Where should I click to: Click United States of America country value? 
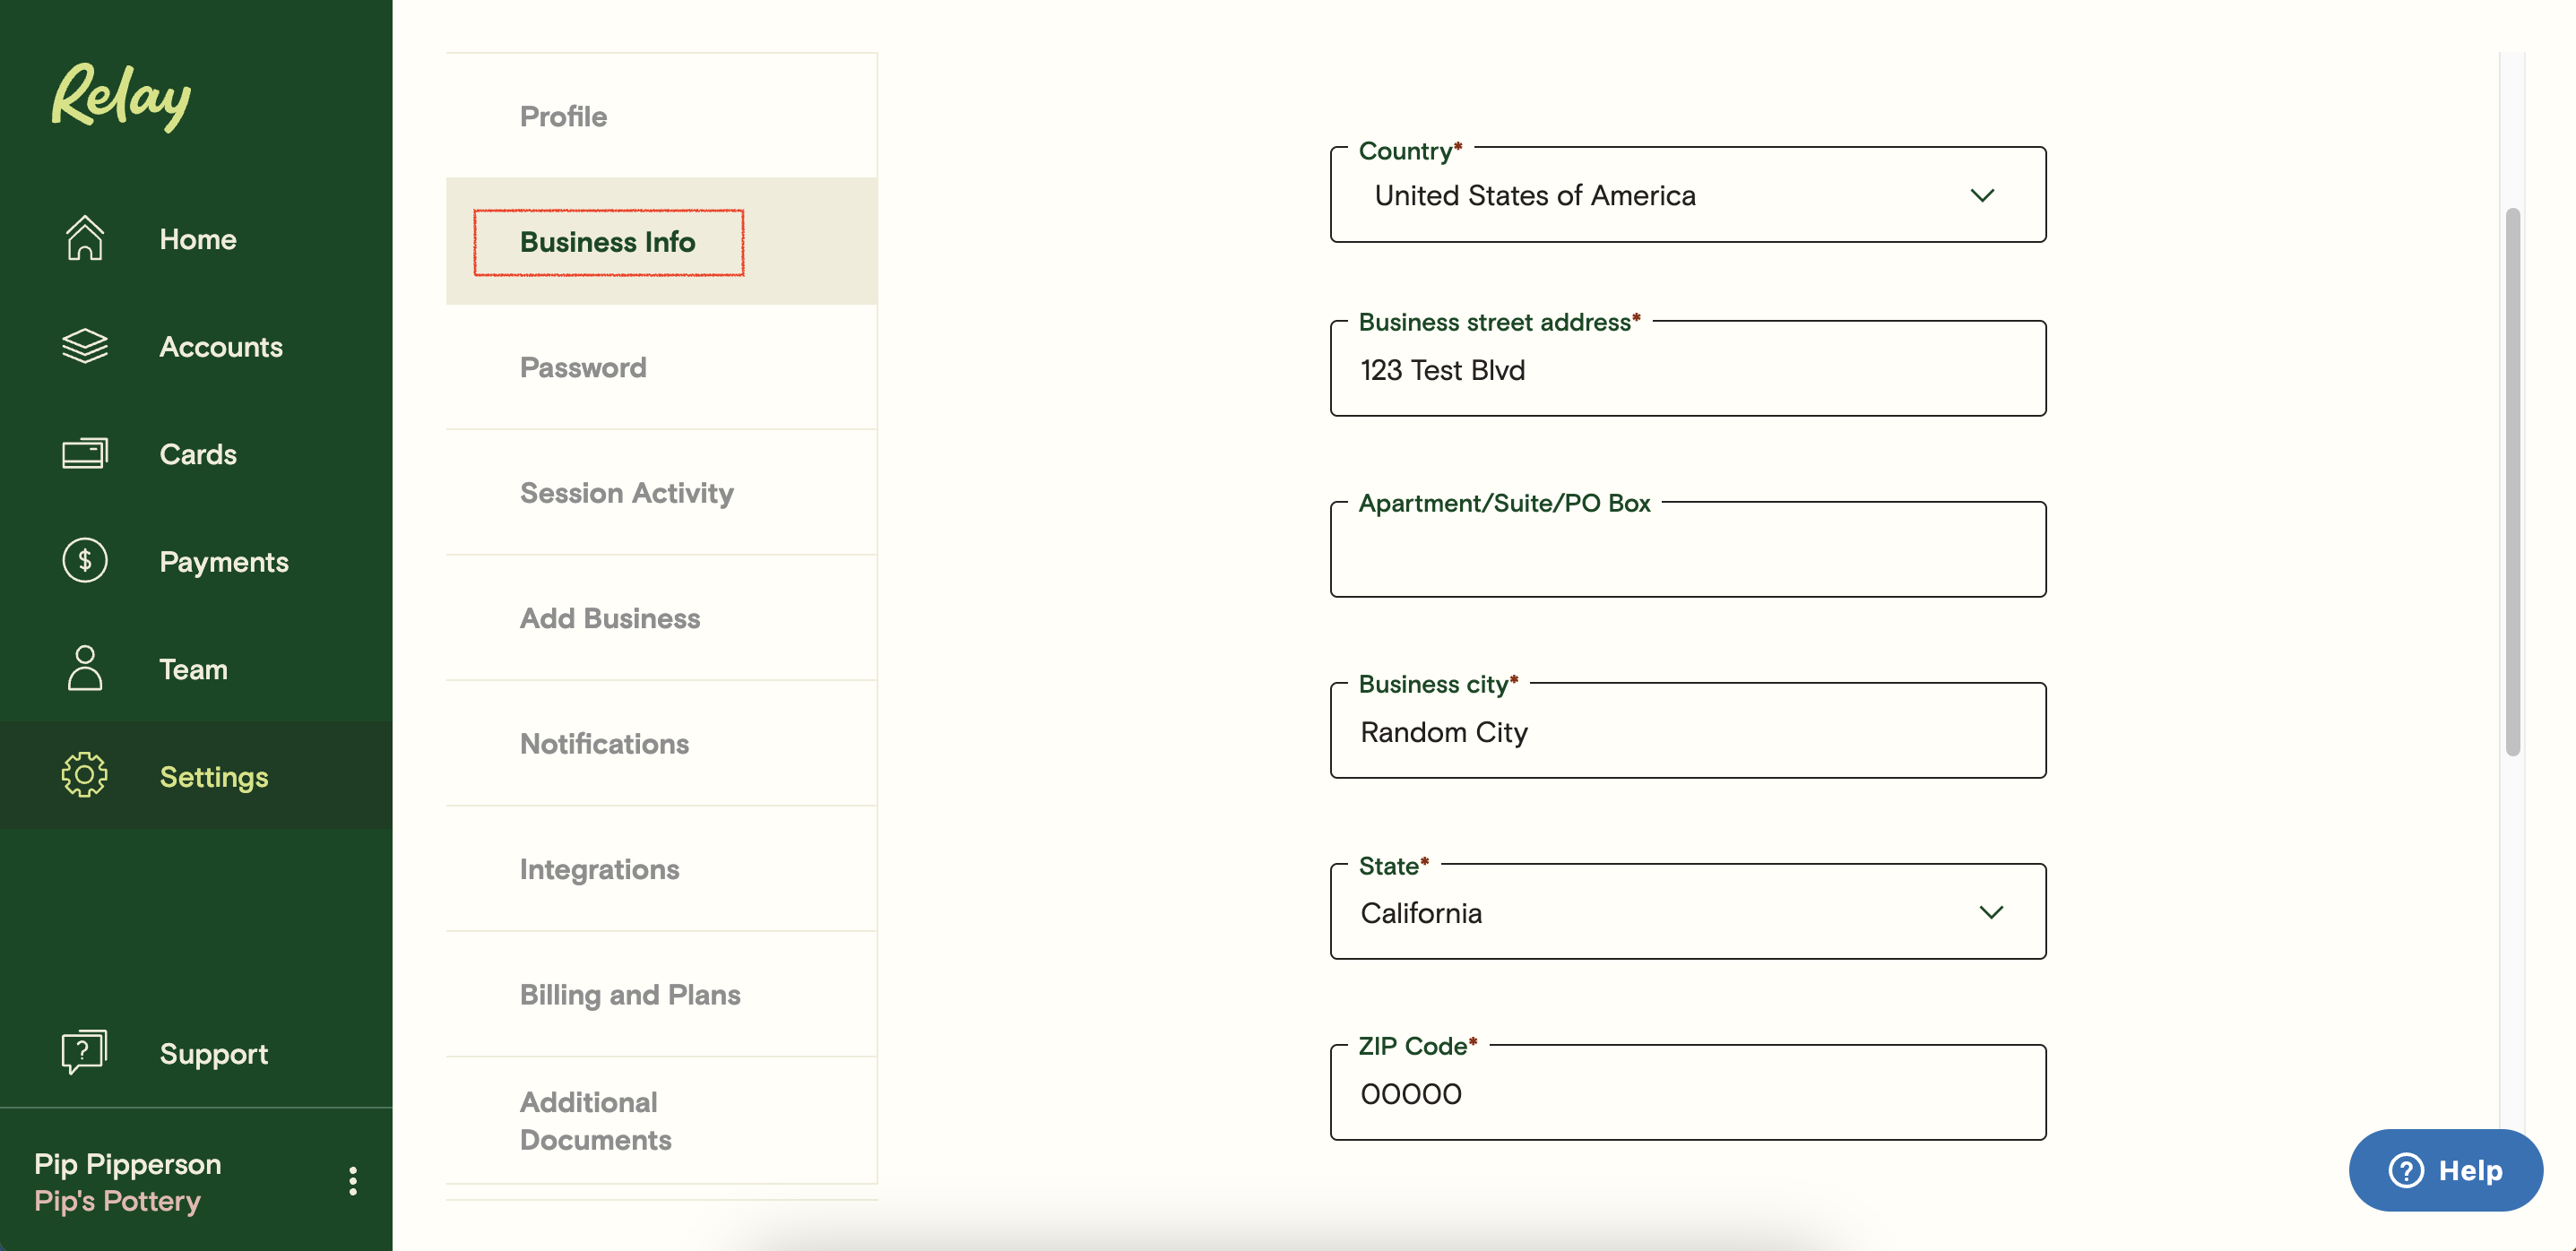(1534, 195)
